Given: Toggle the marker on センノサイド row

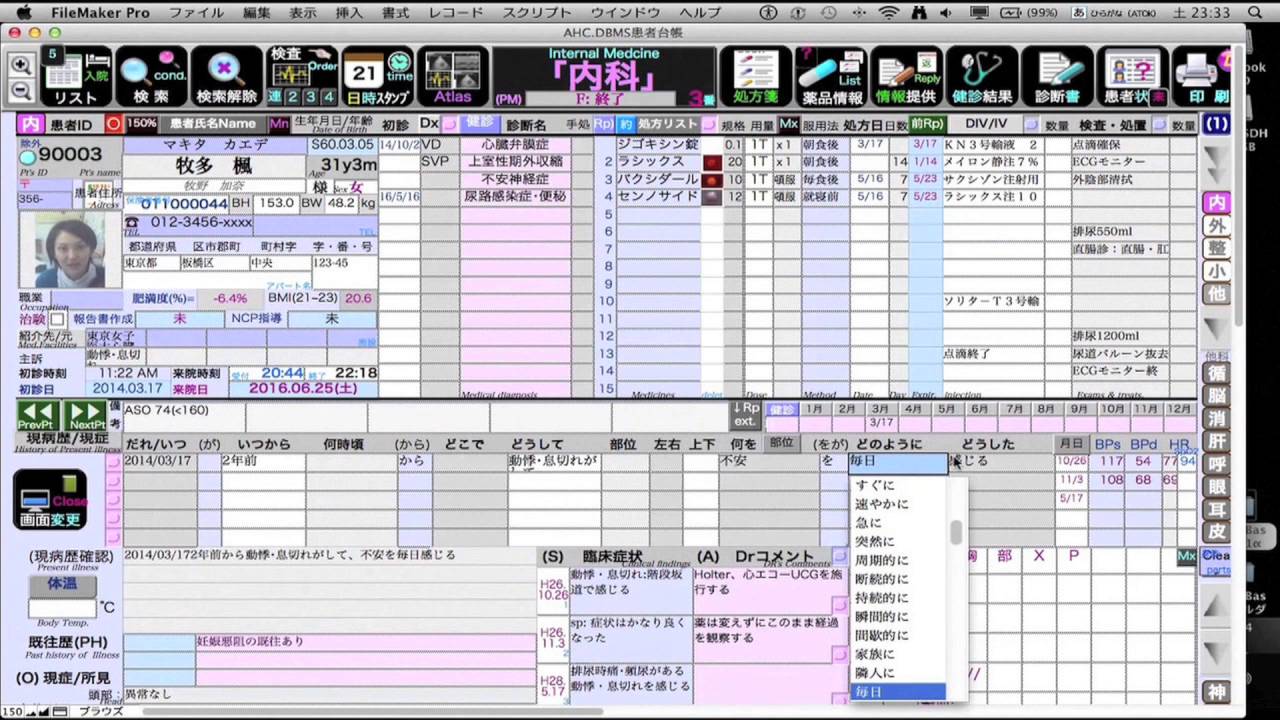Looking at the screenshot, I should (712, 198).
